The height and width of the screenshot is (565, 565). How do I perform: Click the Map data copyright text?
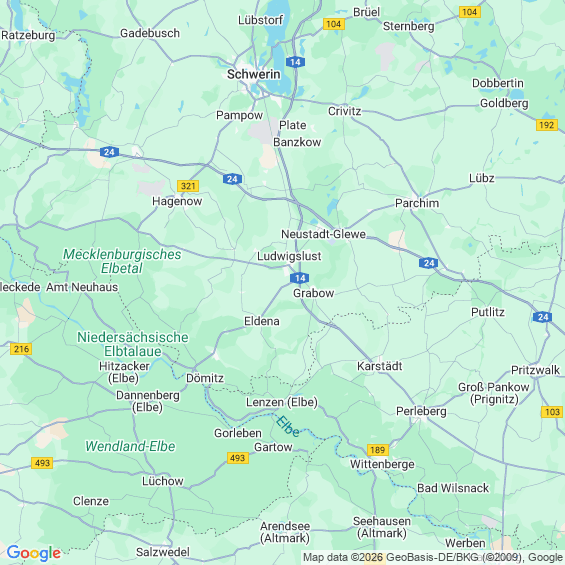pyautogui.click(x=433, y=557)
